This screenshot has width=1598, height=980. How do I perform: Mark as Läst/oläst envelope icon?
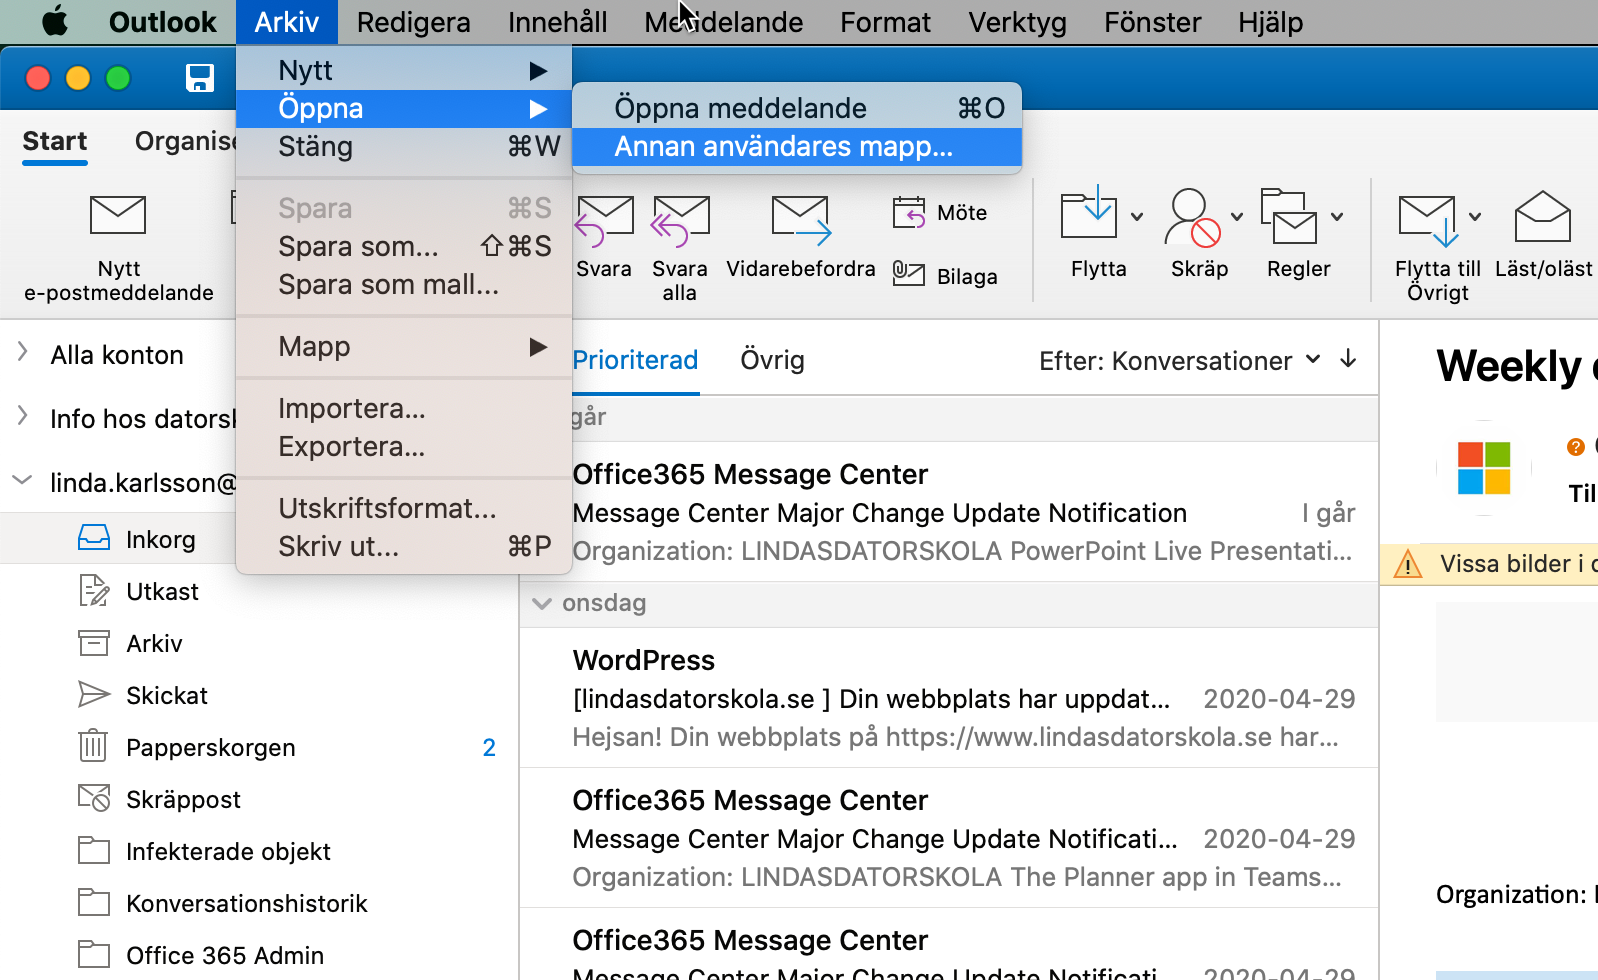[1543, 216]
